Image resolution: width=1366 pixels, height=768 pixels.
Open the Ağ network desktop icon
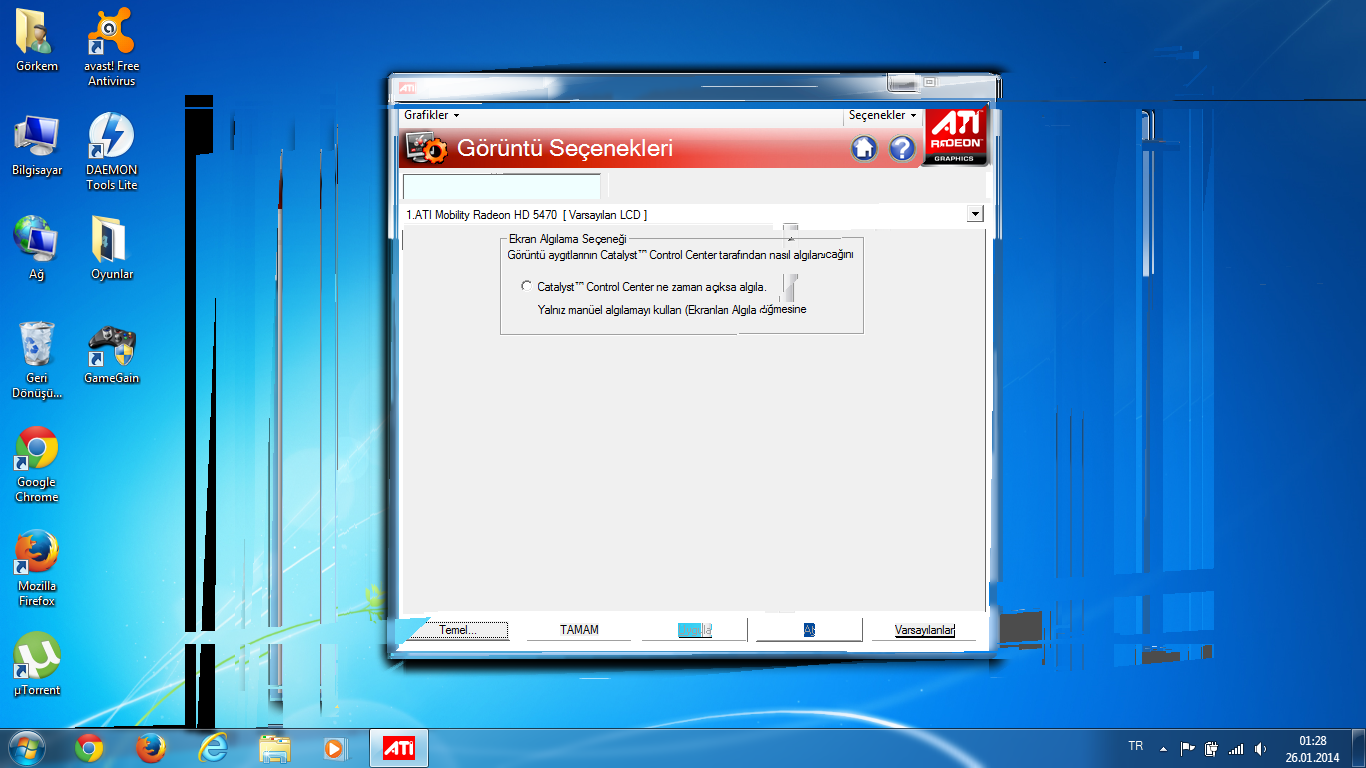point(37,249)
